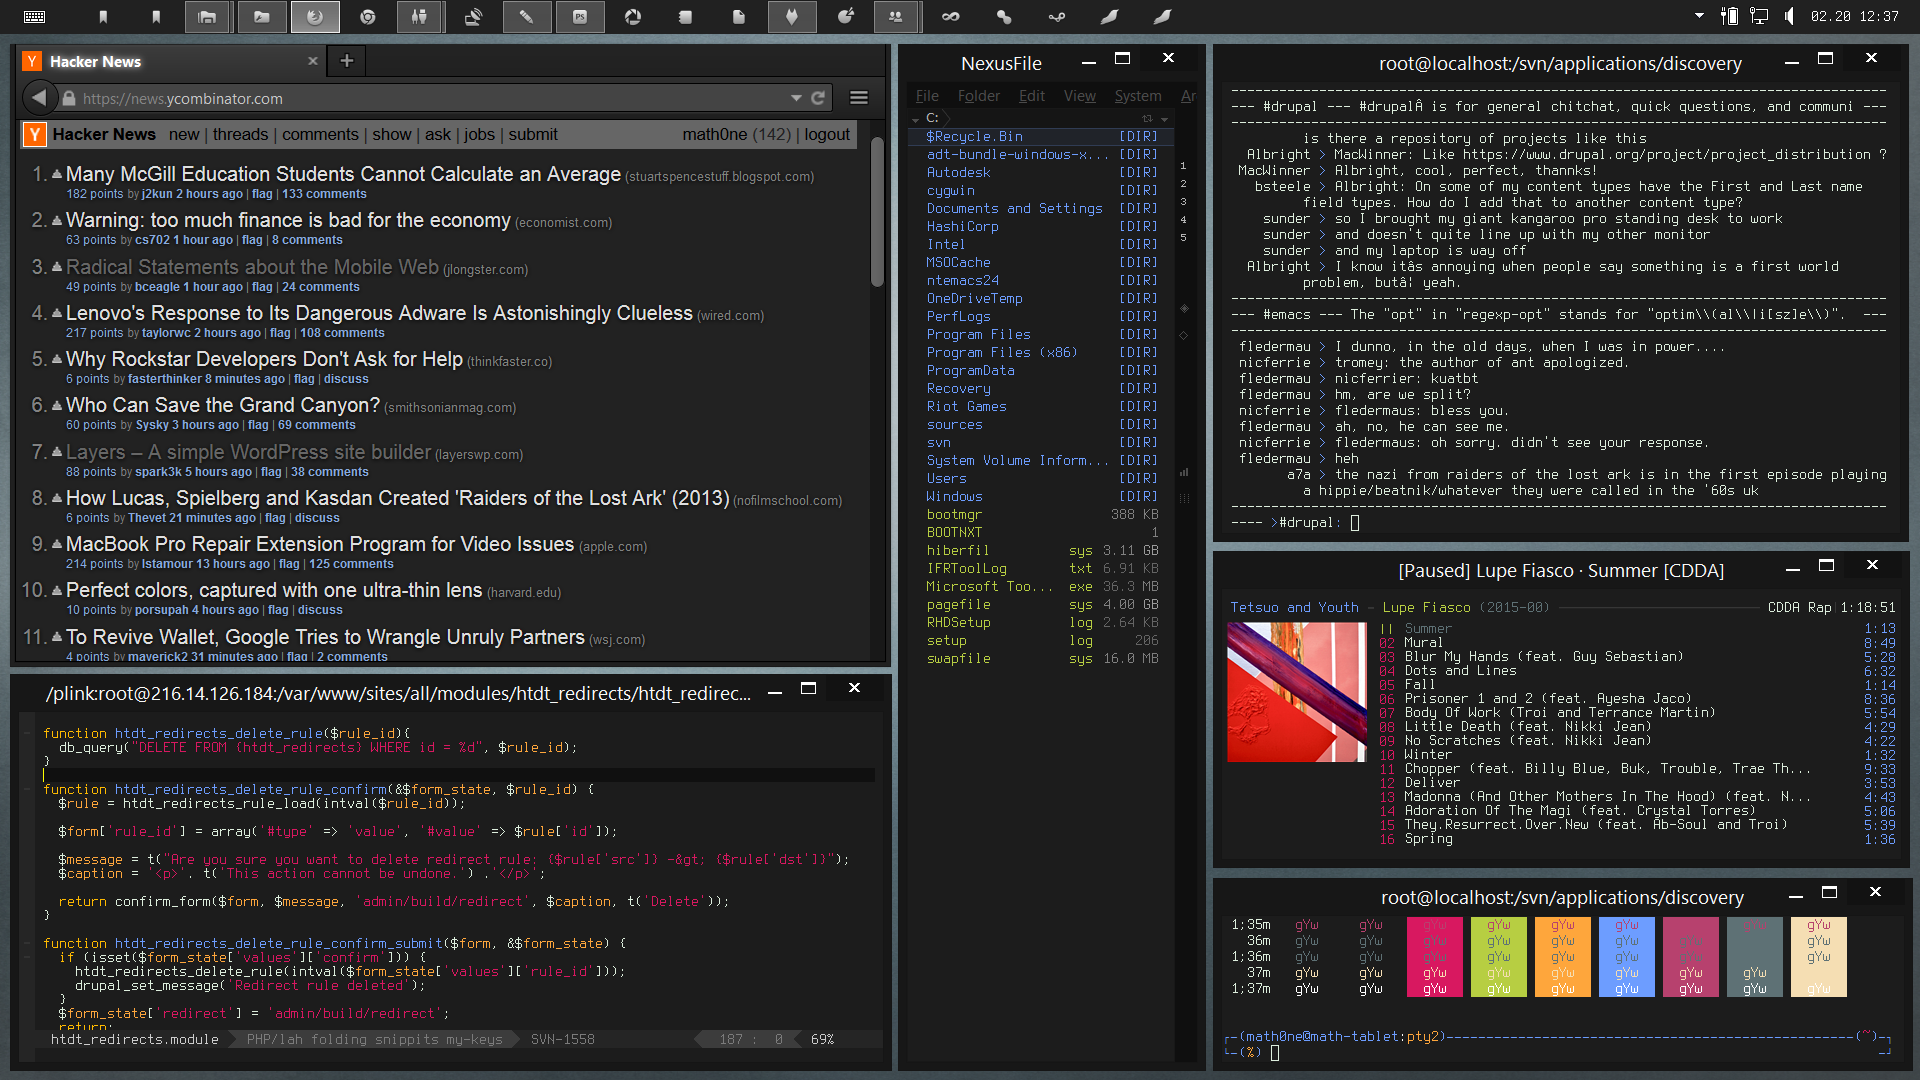This screenshot has height=1080, width=1920.
Task: Click the NexusFile sync arrows icon in path bar
Action: pos(1148,118)
